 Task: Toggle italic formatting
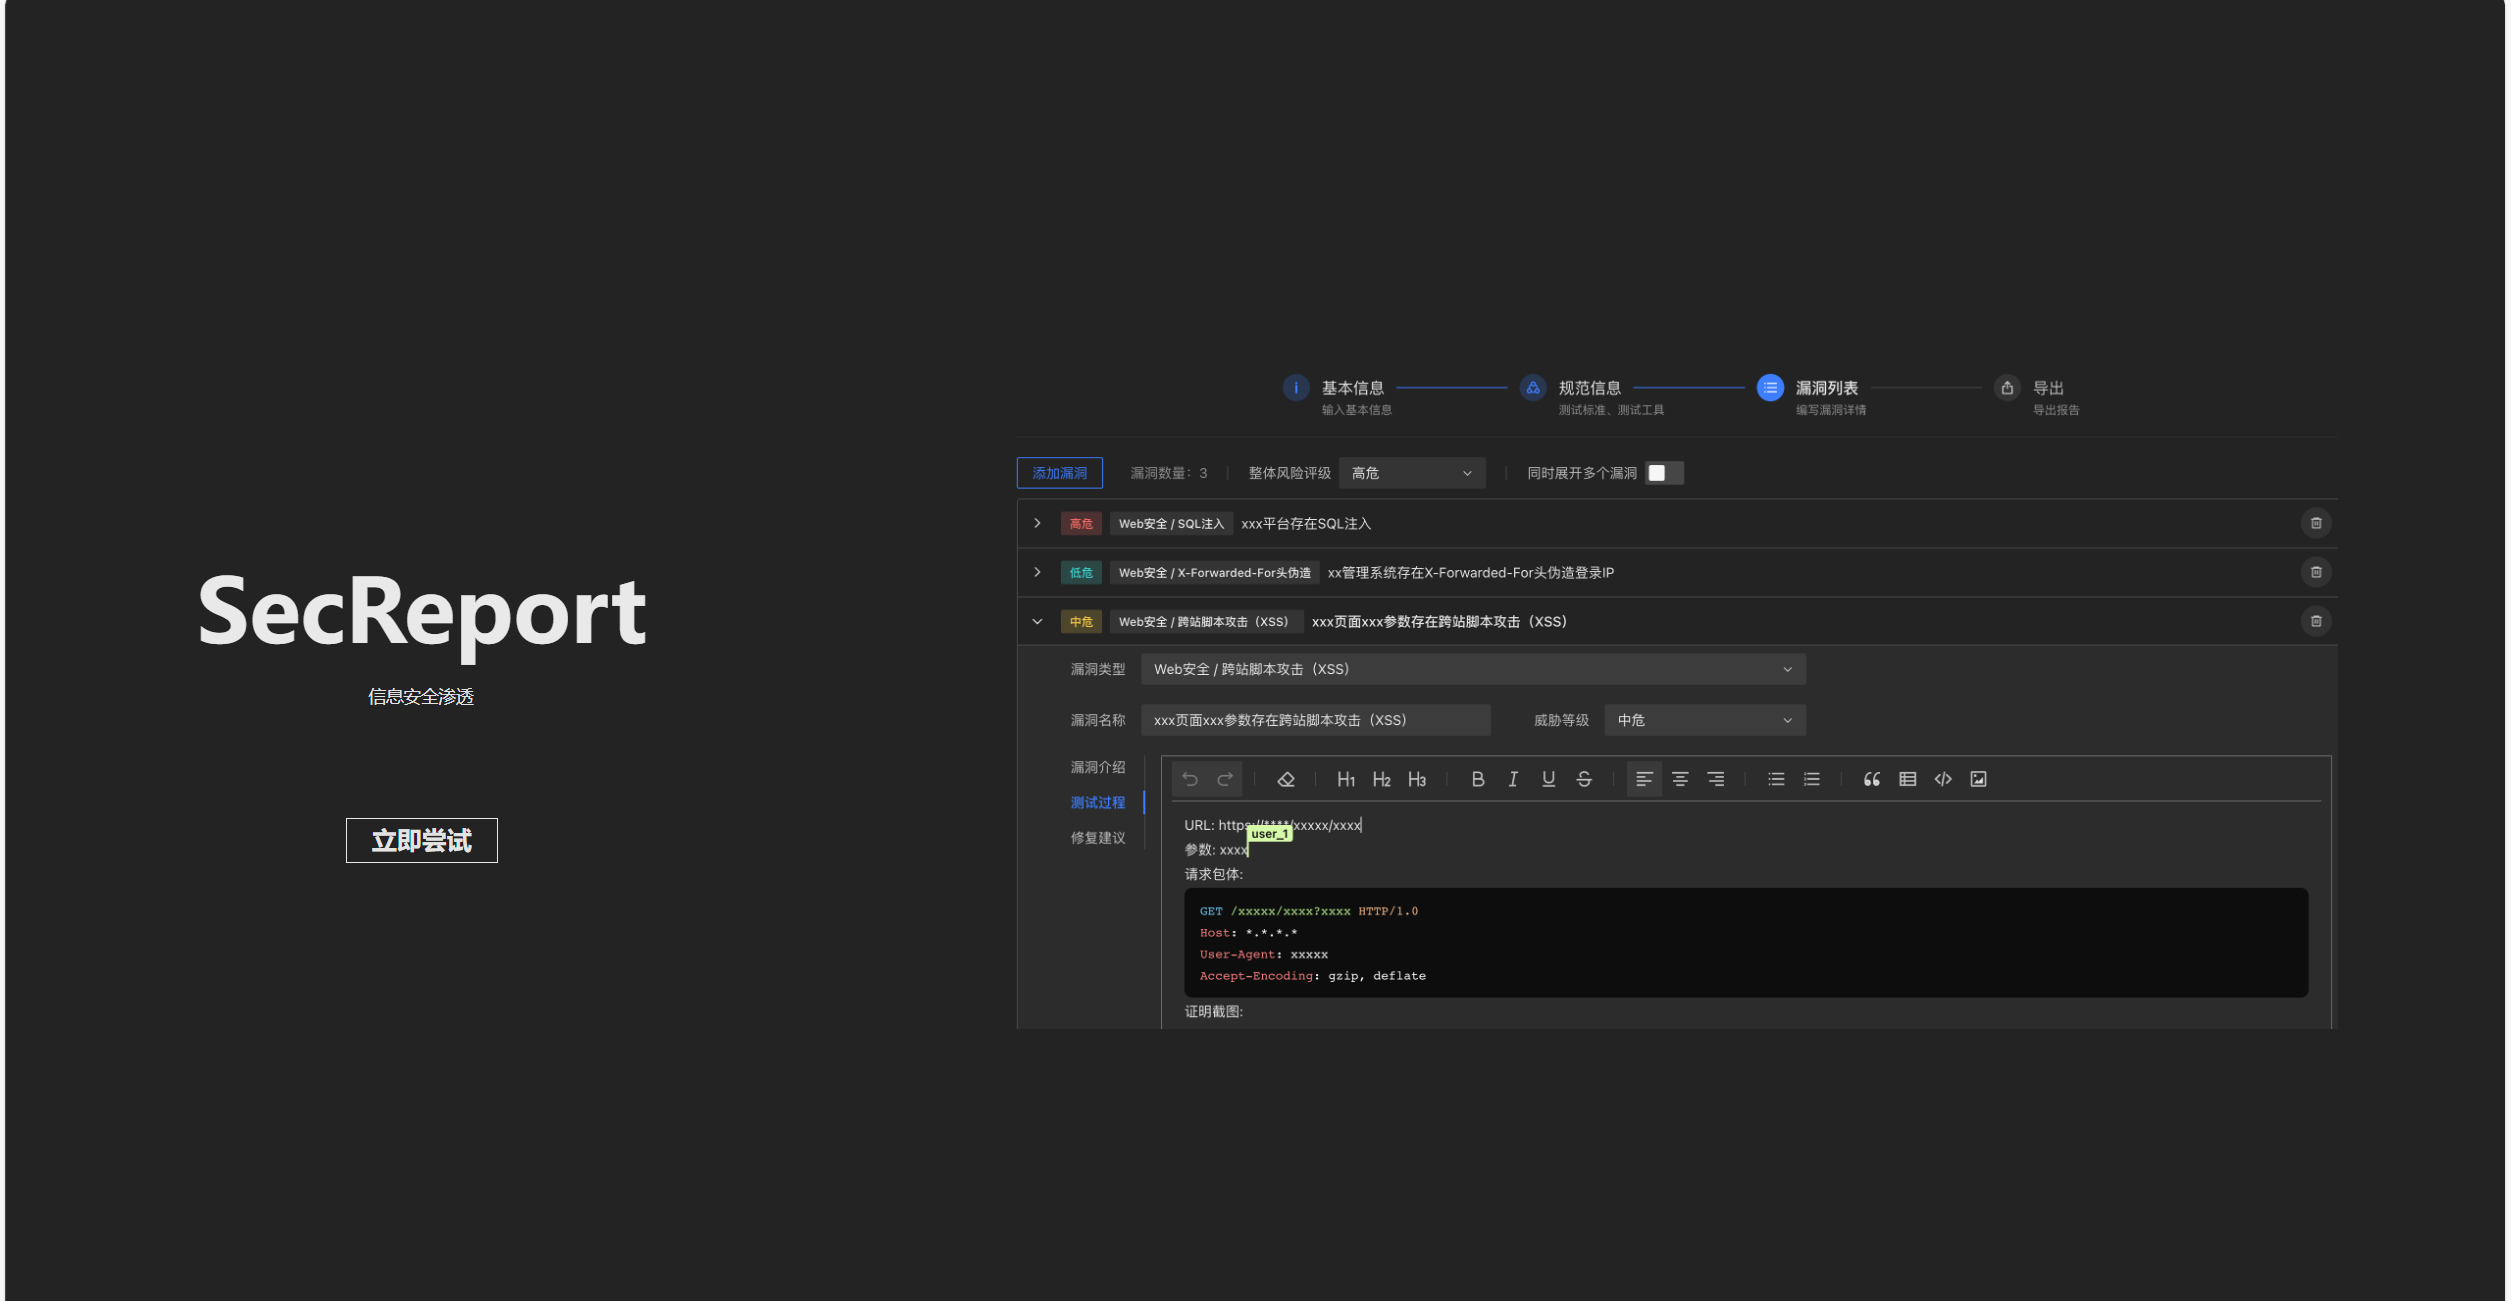pyautogui.click(x=1513, y=779)
